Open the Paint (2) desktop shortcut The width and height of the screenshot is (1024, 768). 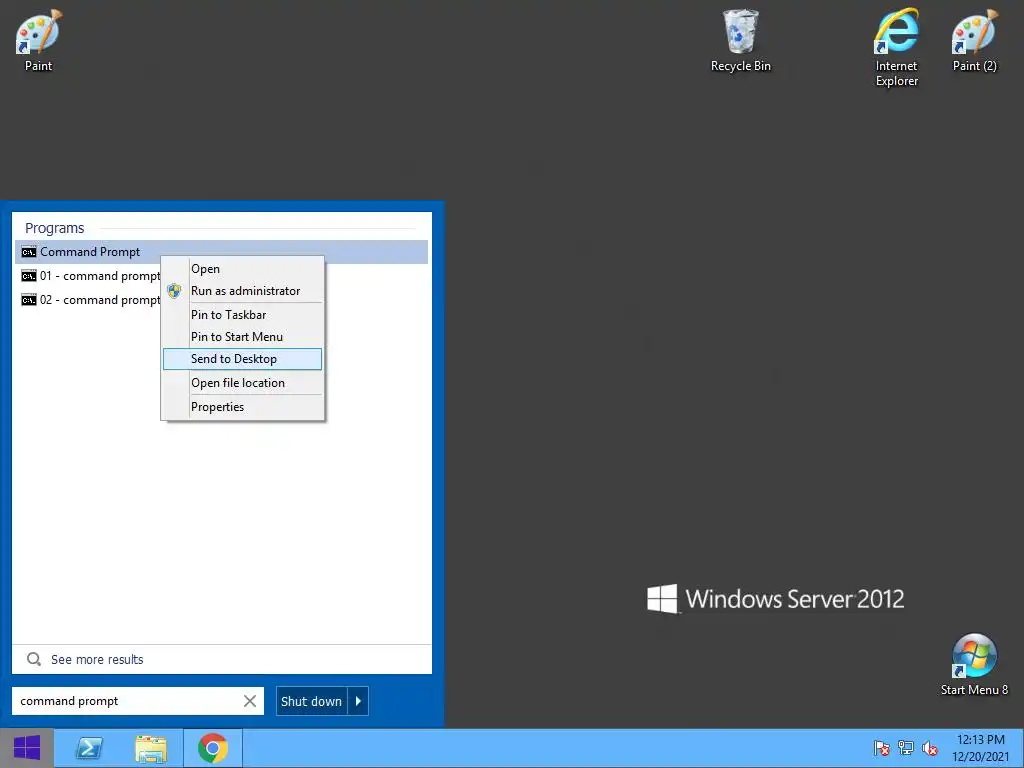pos(974,40)
